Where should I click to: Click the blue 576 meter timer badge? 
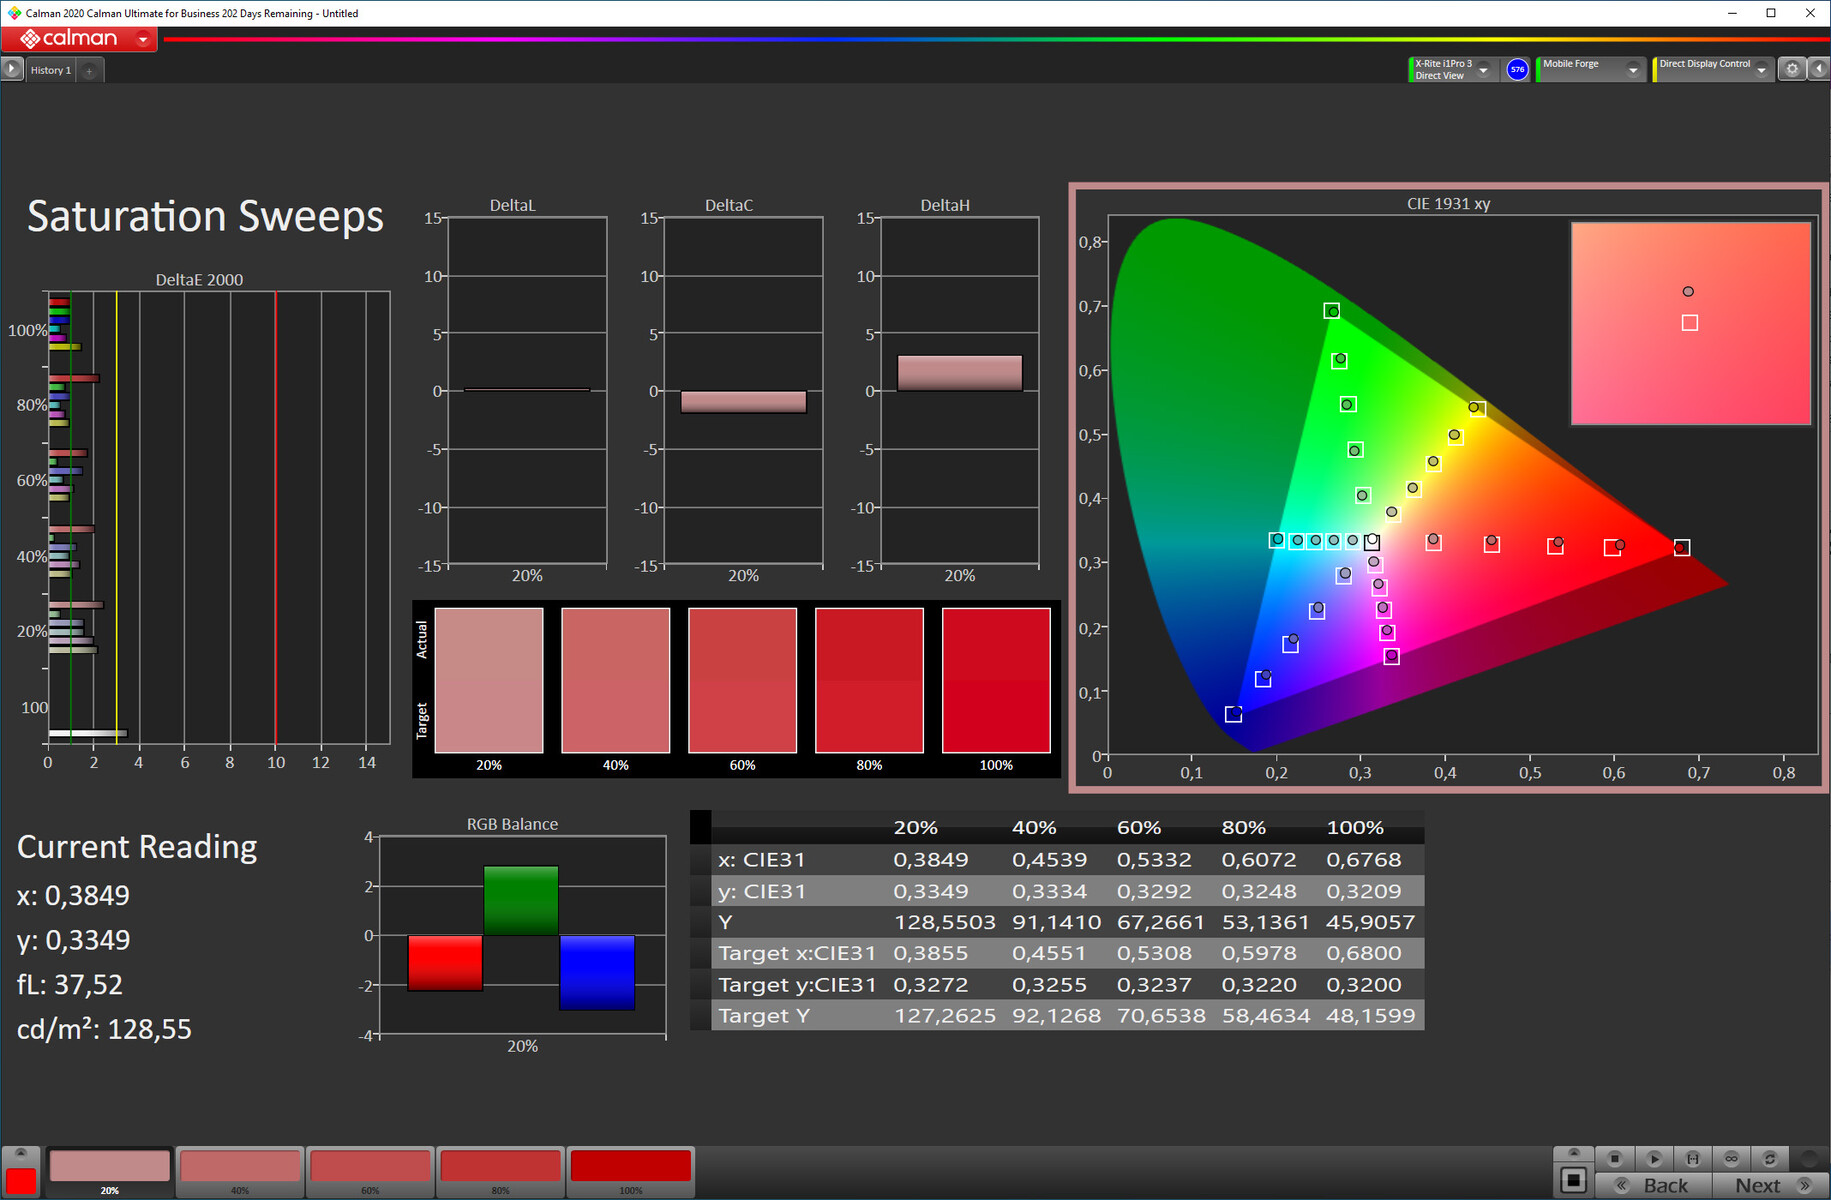point(1517,69)
